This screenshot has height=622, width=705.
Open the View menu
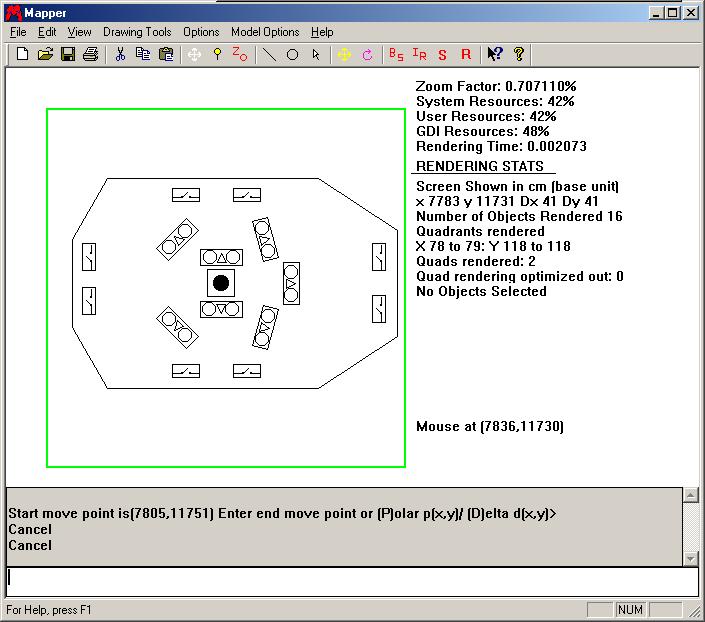point(79,32)
